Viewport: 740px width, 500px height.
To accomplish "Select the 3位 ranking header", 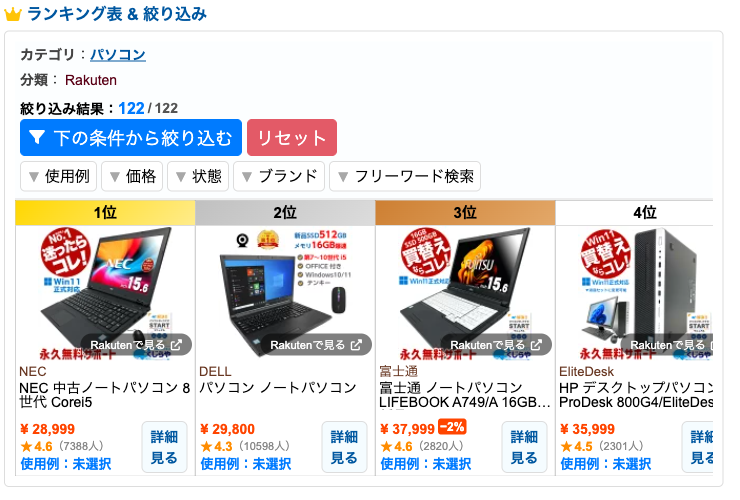I will [x=465, y=213].
